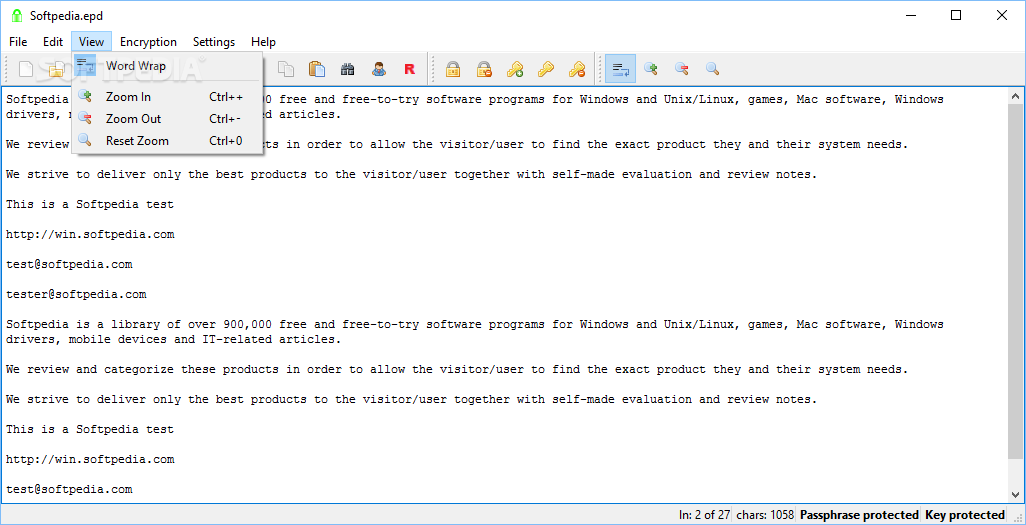Click the vertical scrollbar thumb
This screenshot has height=525, width=1026.
click(1016, 281)
